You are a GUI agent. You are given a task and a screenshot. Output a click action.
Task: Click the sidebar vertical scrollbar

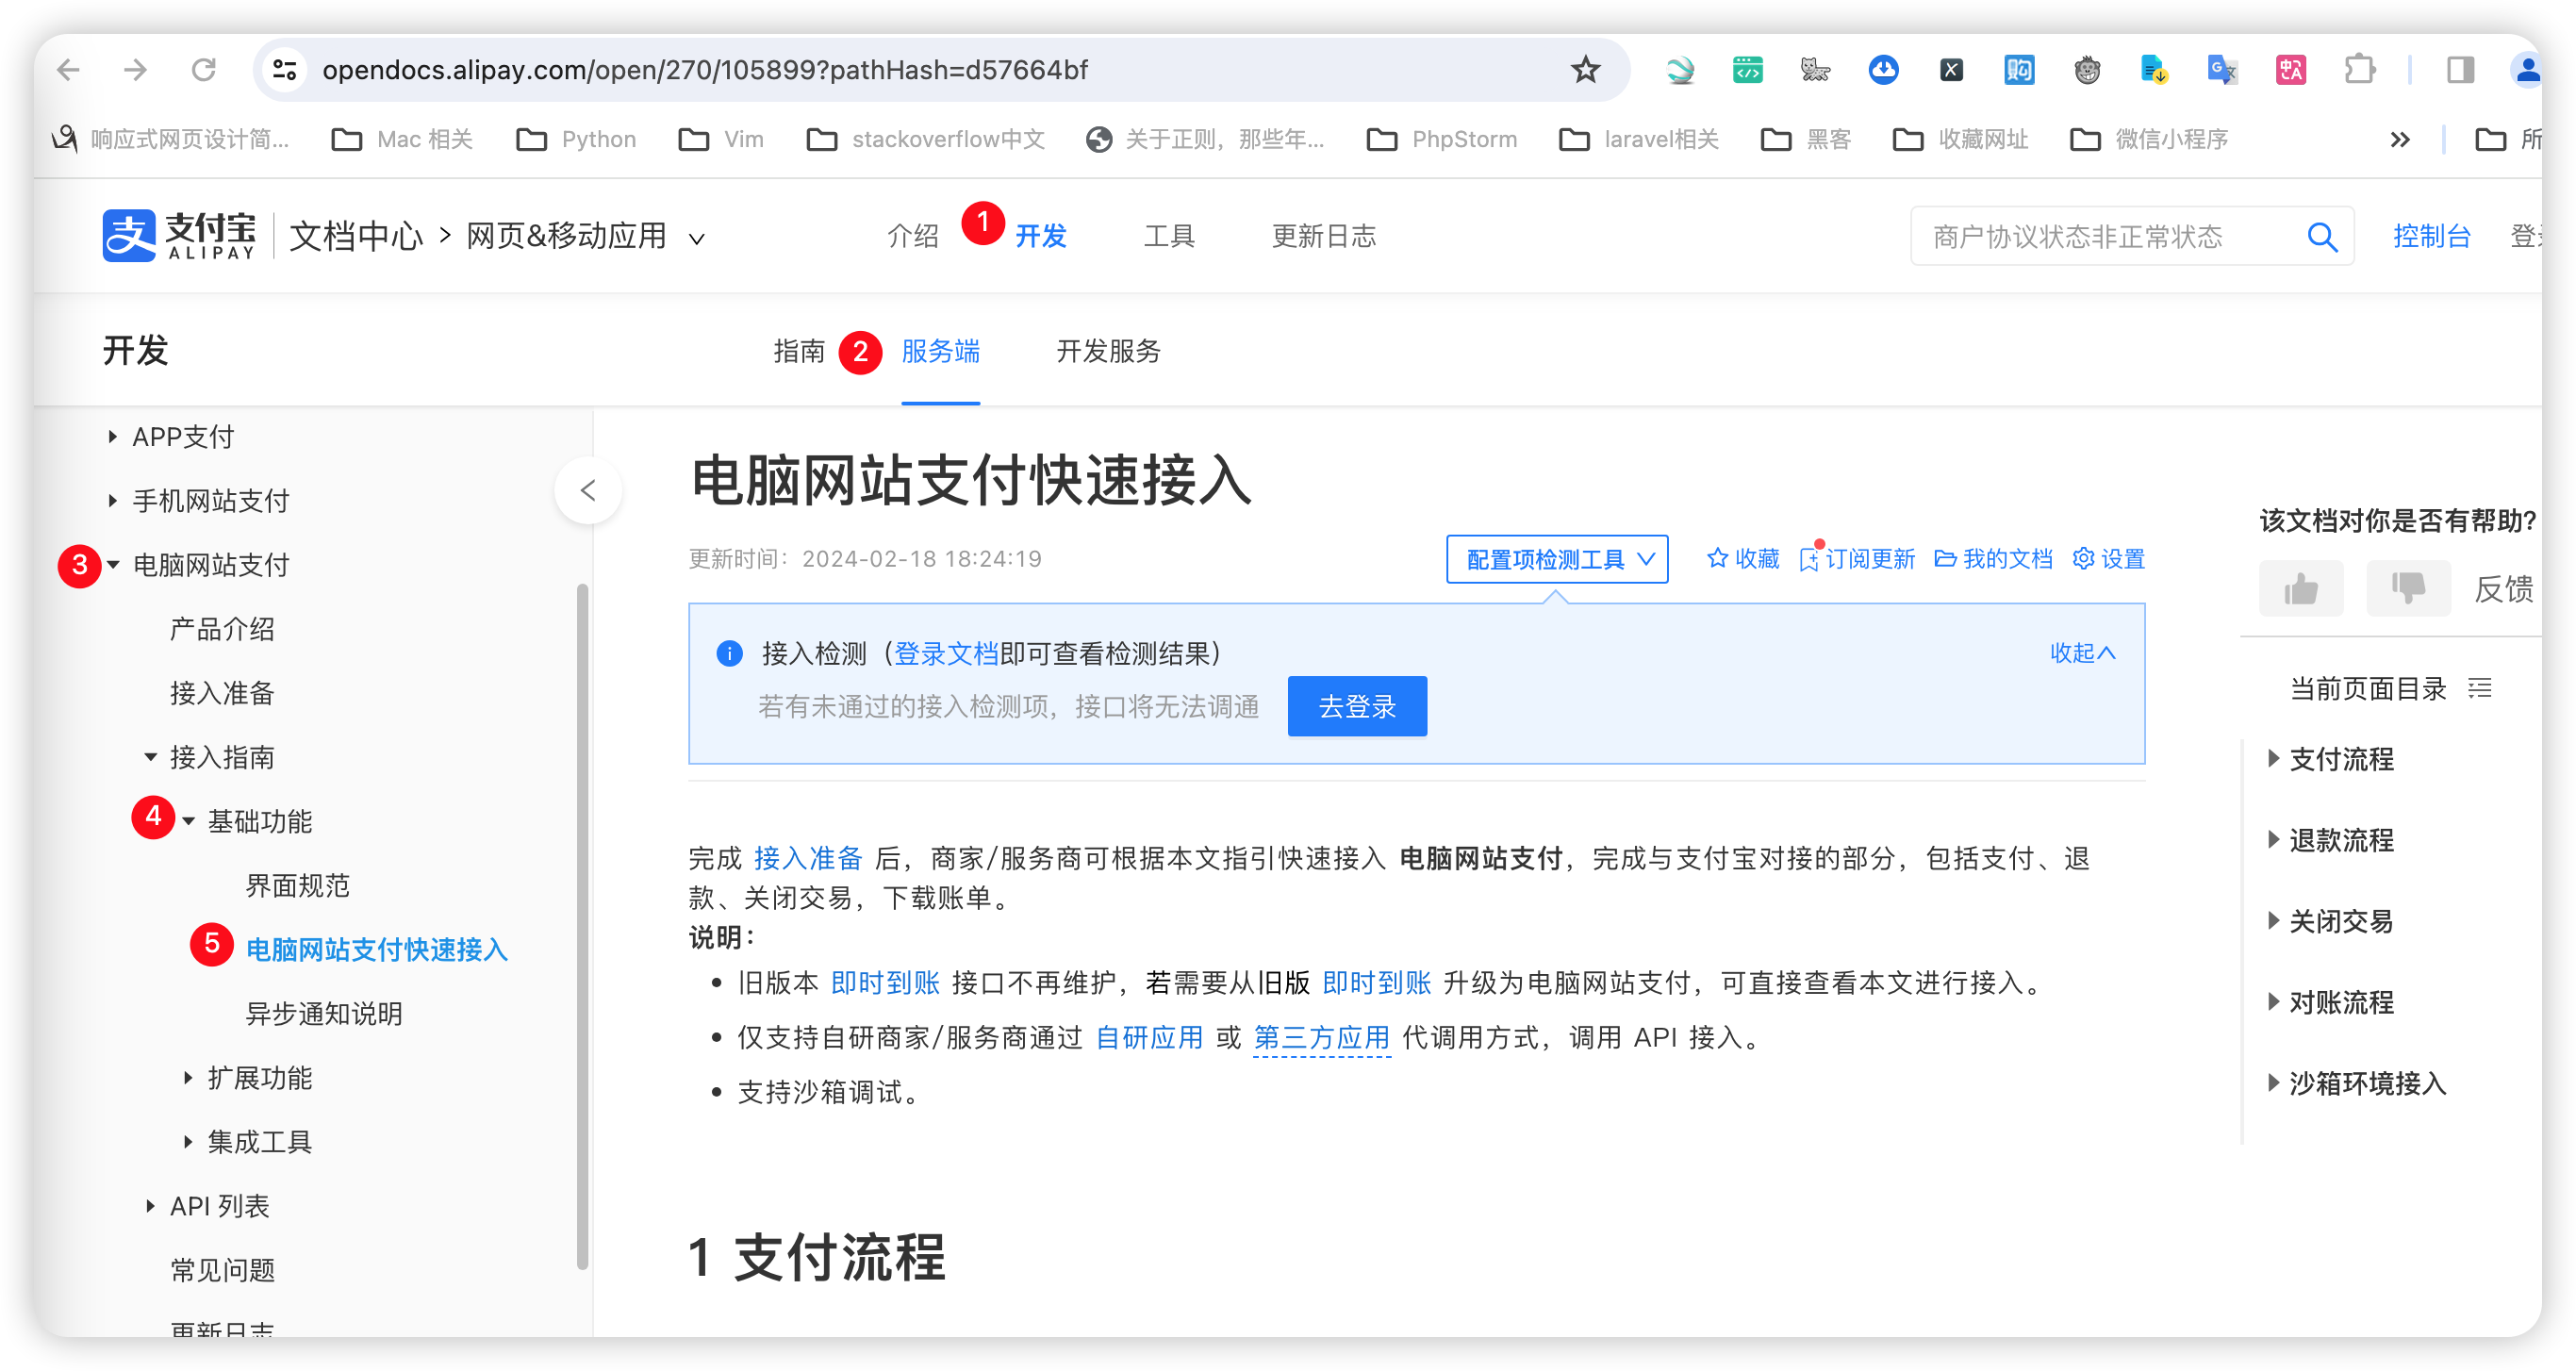coord(582,926)
